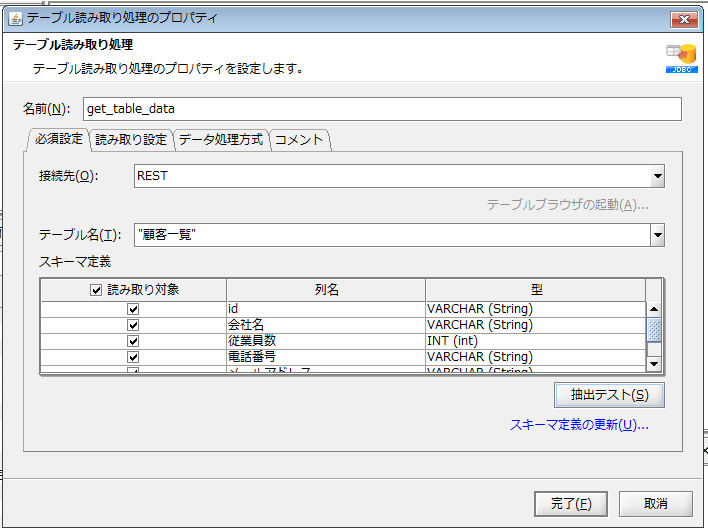Uncheck the 電話番号 row checkbox
Viewport: 708px width, 528px height.
pyautogui.click(x=133, y=357)
